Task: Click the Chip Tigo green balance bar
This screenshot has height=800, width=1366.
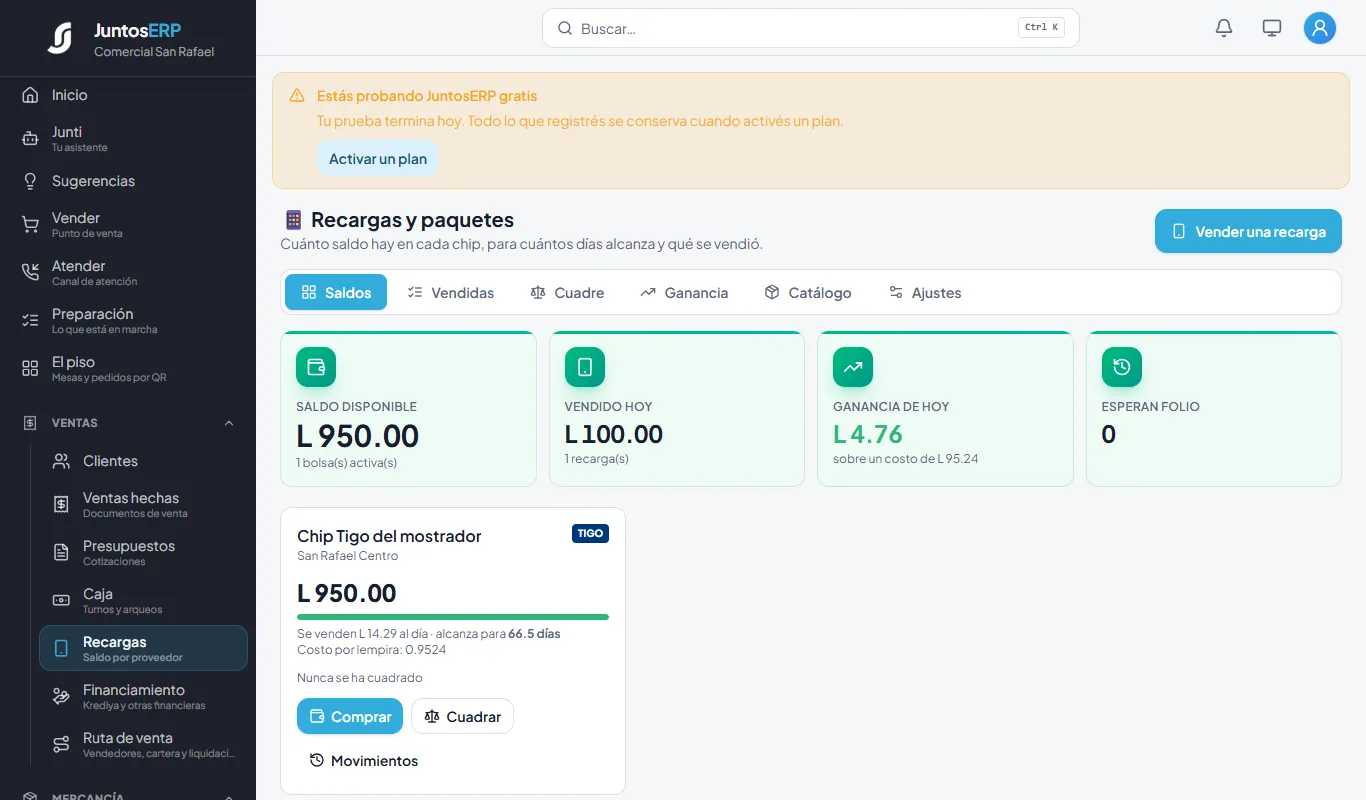Action: point(453,617)
